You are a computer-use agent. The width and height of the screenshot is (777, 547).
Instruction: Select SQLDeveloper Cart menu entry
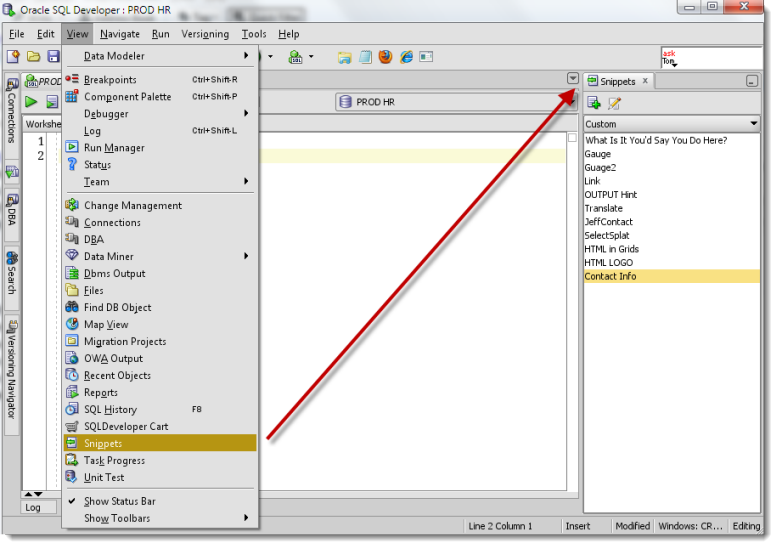tap(160, 426)
